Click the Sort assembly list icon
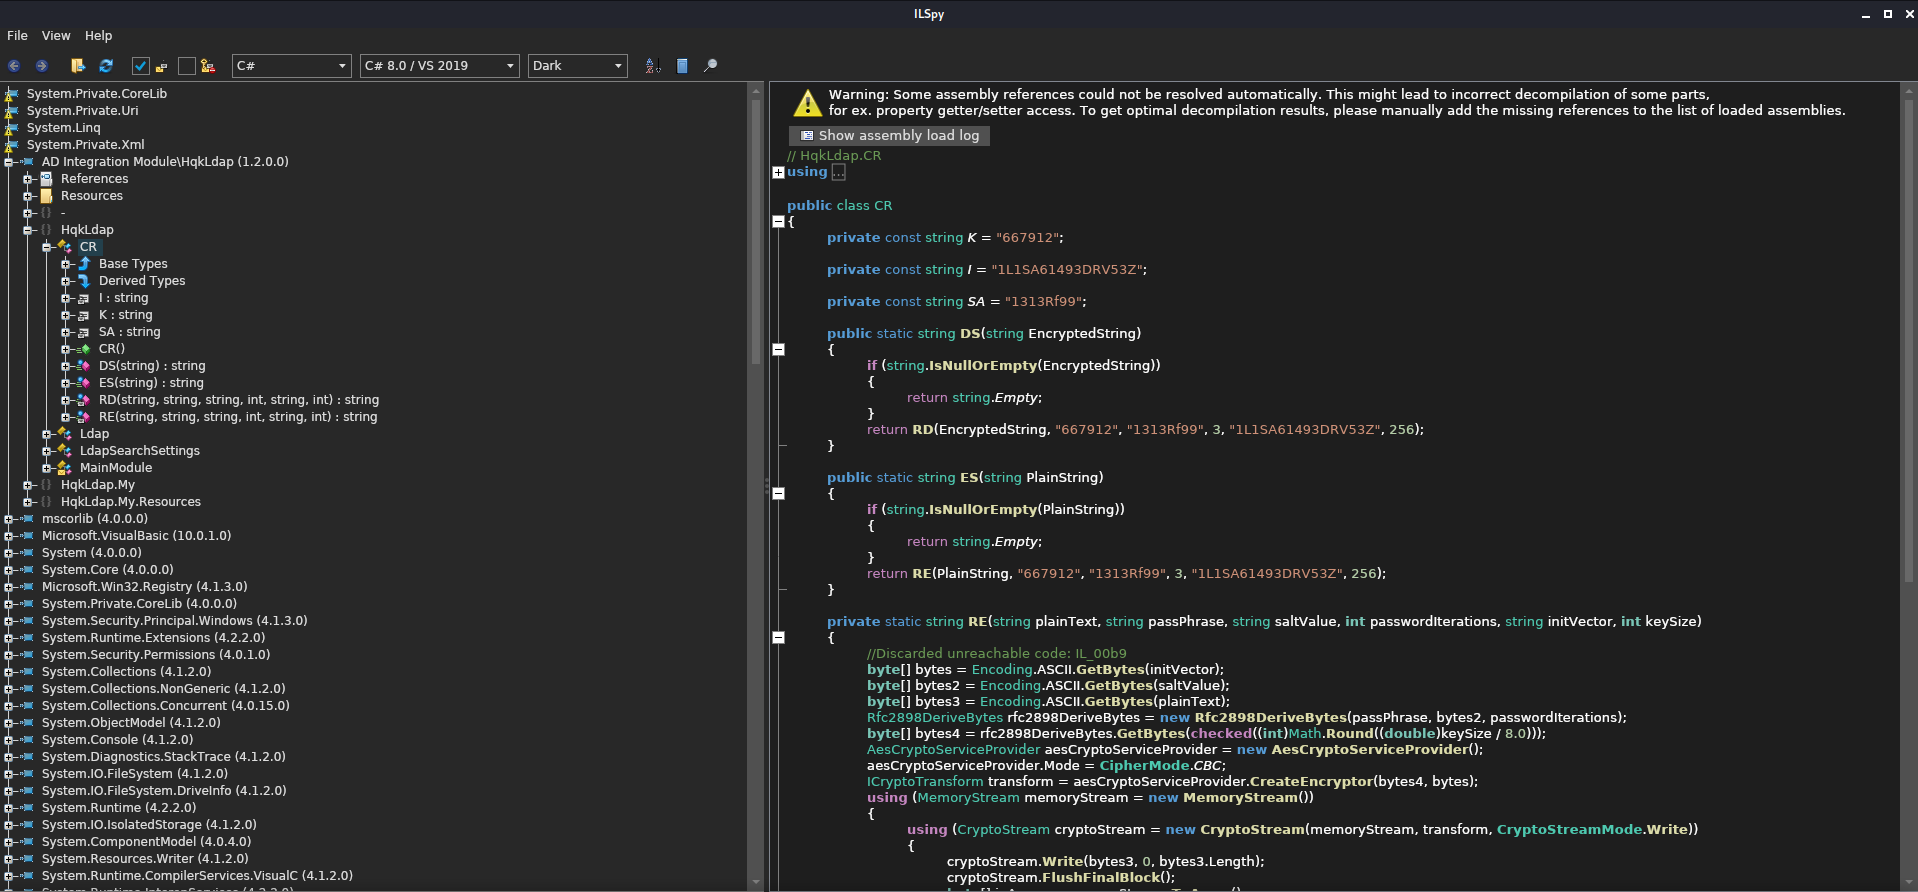 tap(653, 66)
